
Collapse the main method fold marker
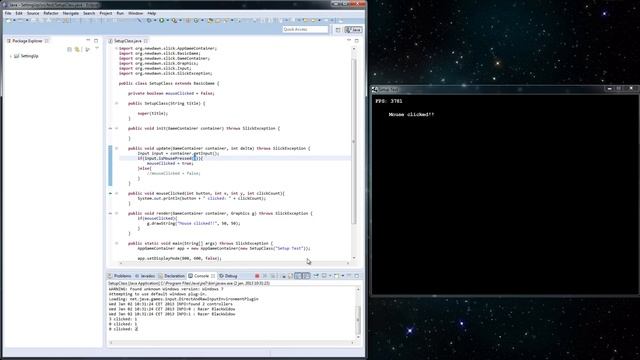(116, 243)
